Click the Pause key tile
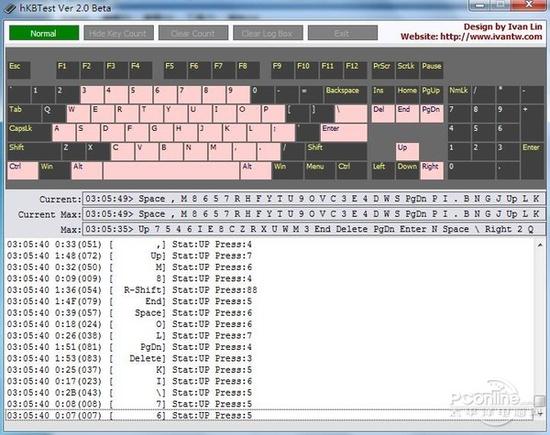The image size is (550, 435). point(432,70)
